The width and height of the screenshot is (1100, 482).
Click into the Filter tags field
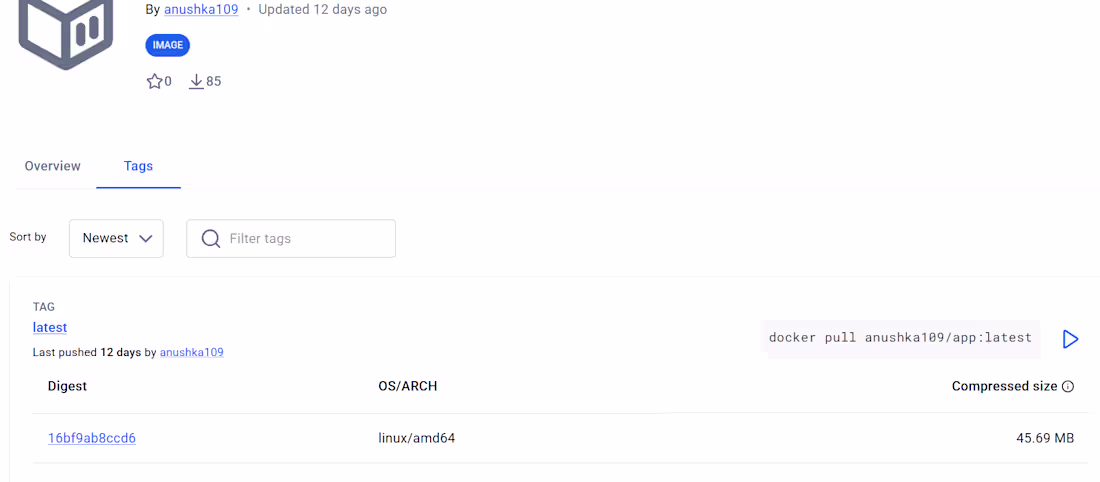tap(291, 239)
